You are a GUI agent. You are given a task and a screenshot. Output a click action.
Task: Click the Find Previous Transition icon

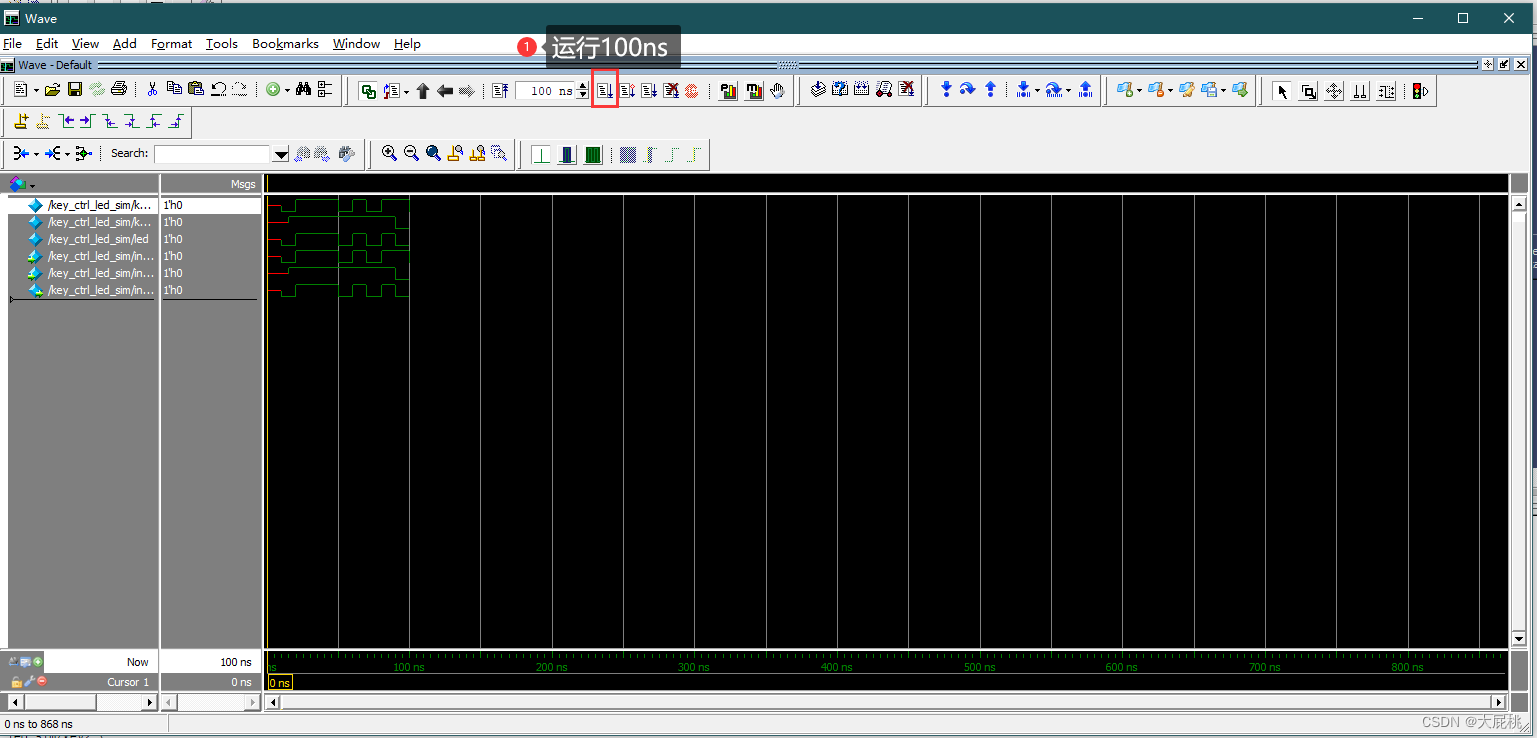66,121
